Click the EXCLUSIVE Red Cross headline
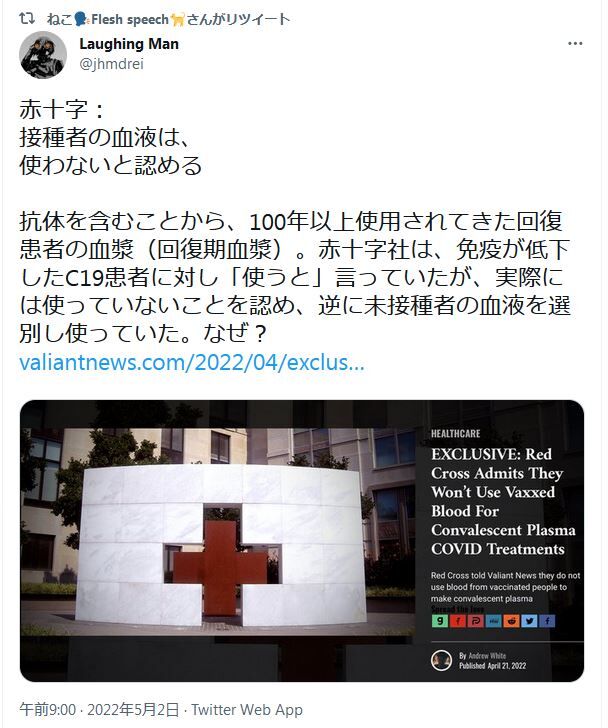Viewport: 608px width, 728px height. pyautogui.click(x=503, y=501)
